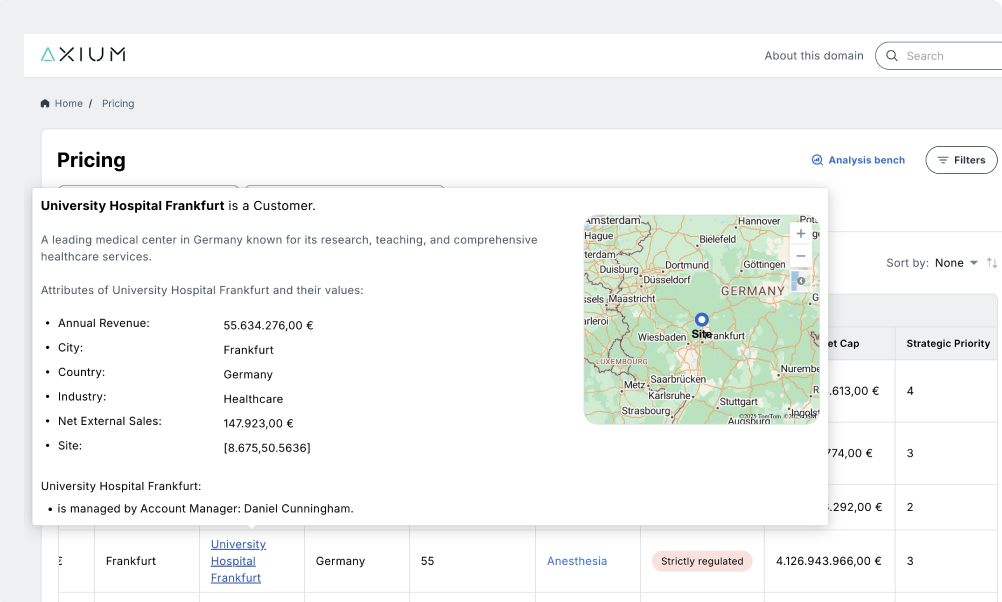Select the Annual Revenue value 55.634.276,00 €
Screen dimensions: 1002x602
[x=268, y=325]
